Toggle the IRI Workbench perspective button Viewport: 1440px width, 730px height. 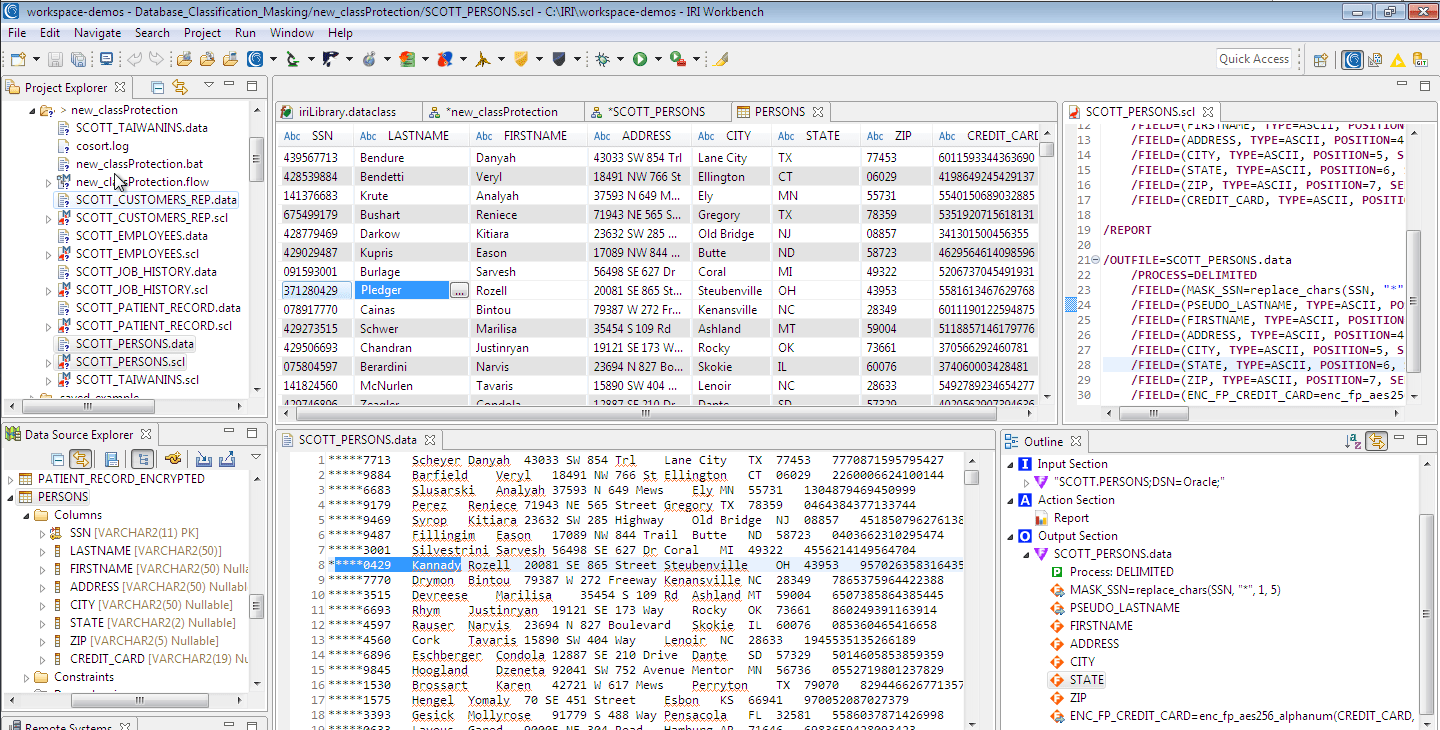point(1352,58)
